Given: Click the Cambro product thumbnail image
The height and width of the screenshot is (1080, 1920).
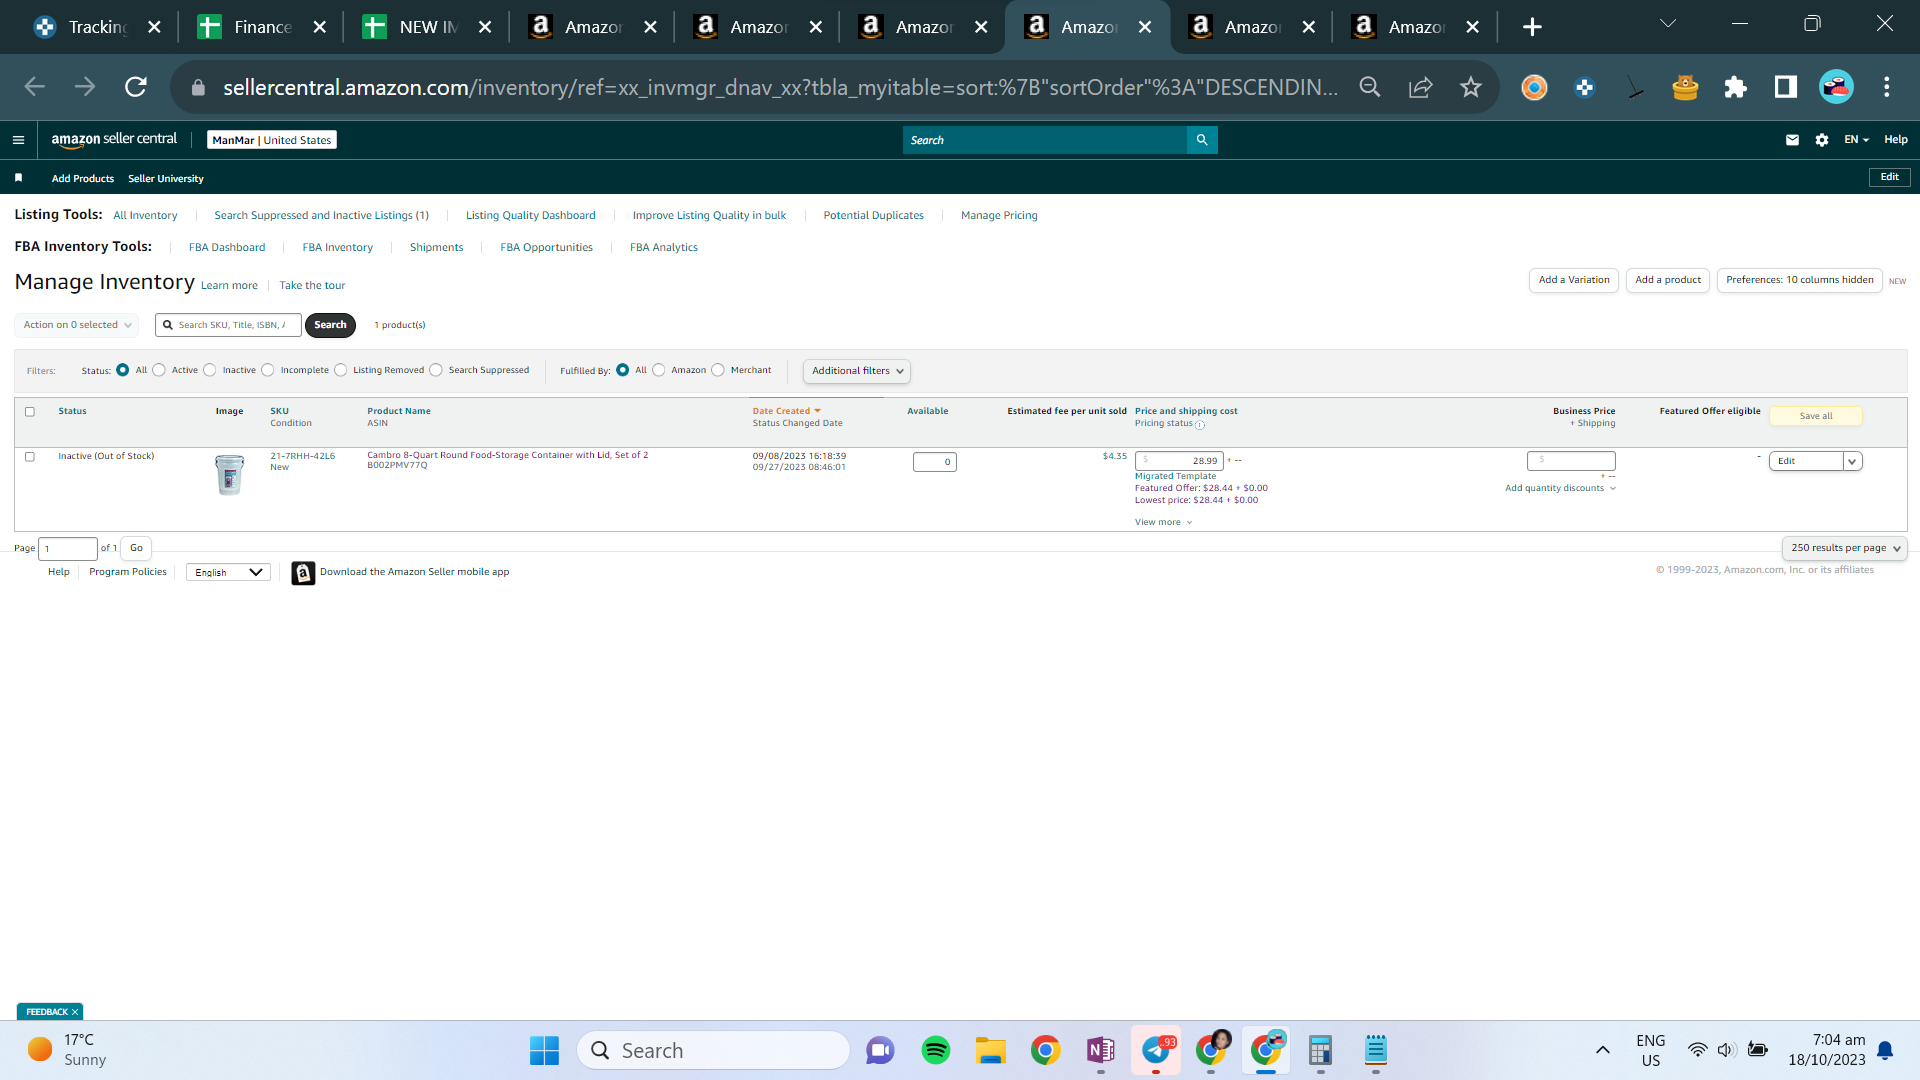Looking at the screenshot, I should click(x=229, y=475).
